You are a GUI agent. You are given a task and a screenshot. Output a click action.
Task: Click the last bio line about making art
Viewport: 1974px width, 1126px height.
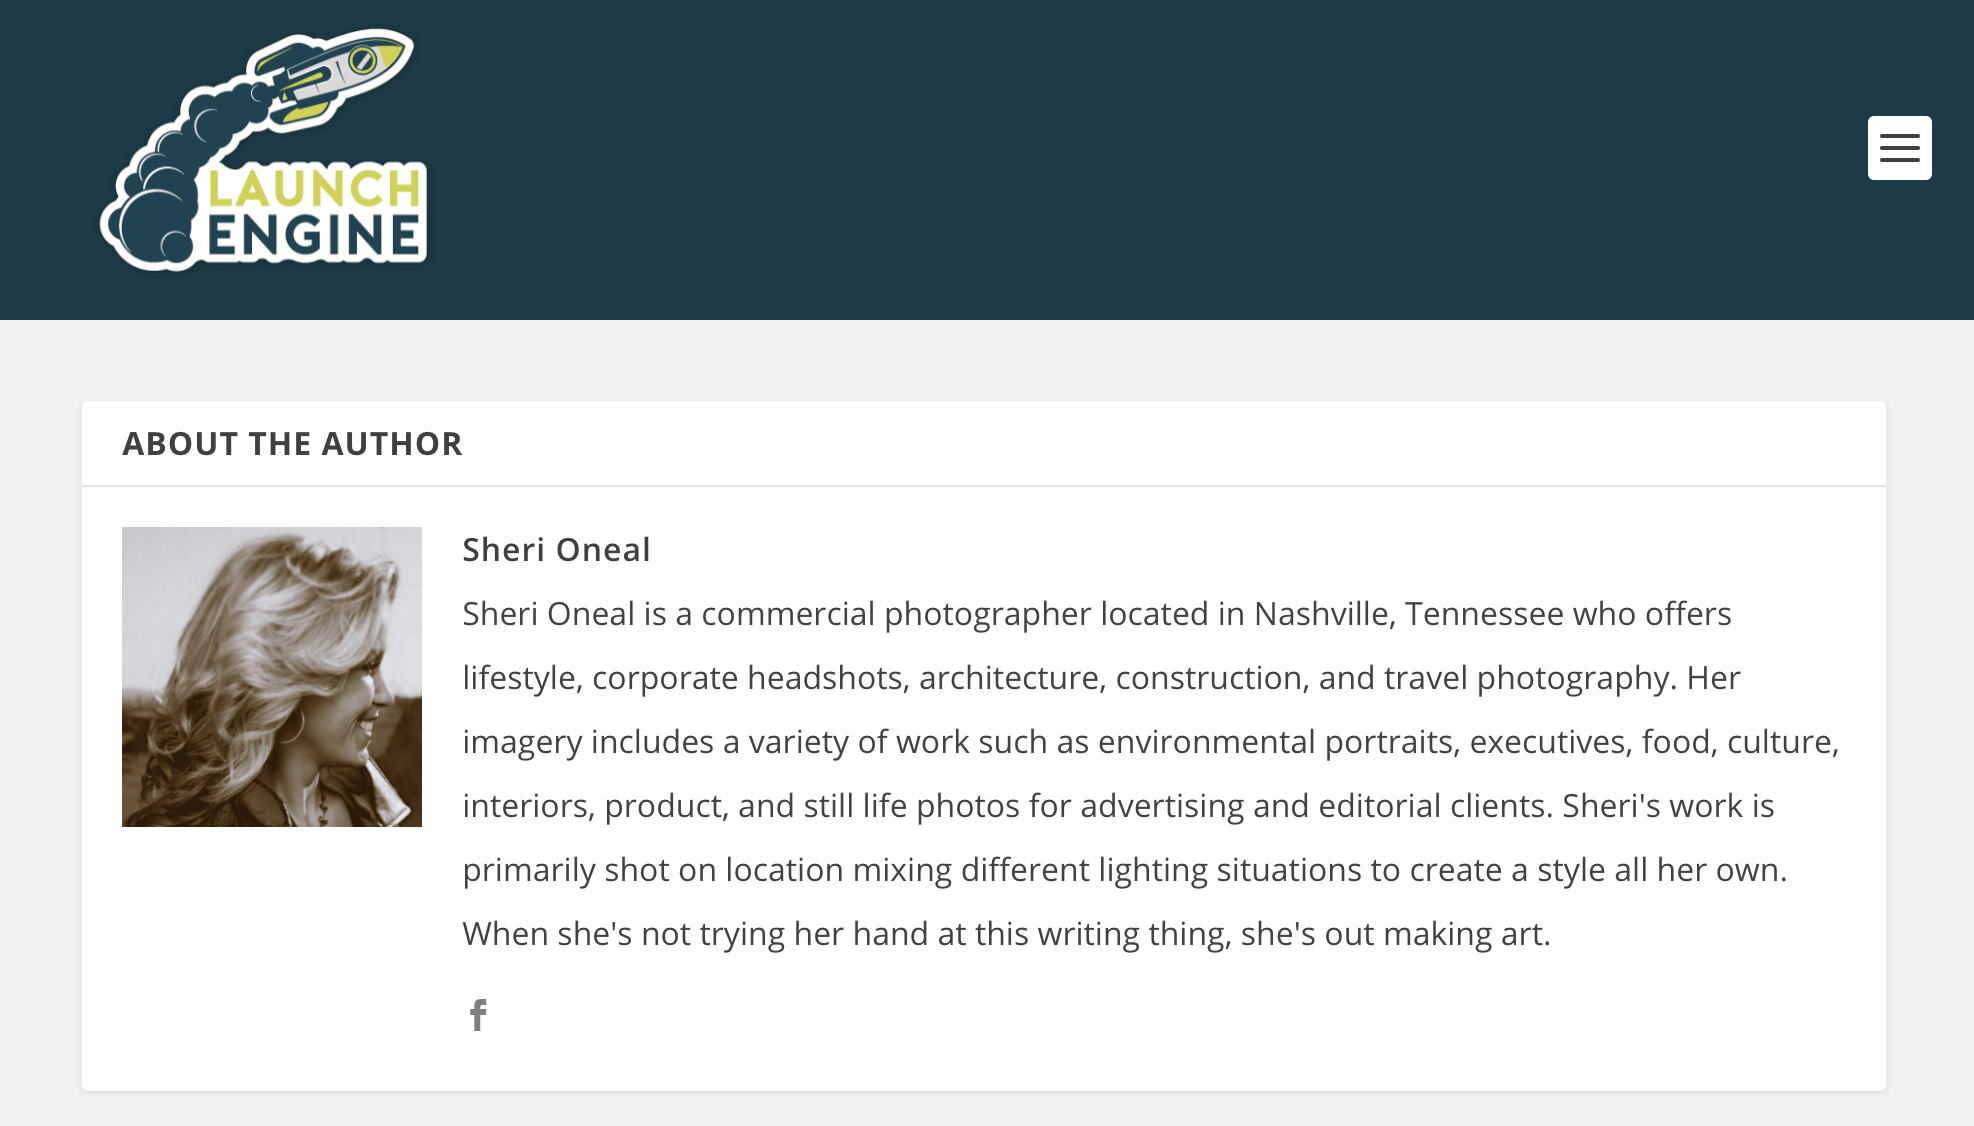[x=1006, y=934]
